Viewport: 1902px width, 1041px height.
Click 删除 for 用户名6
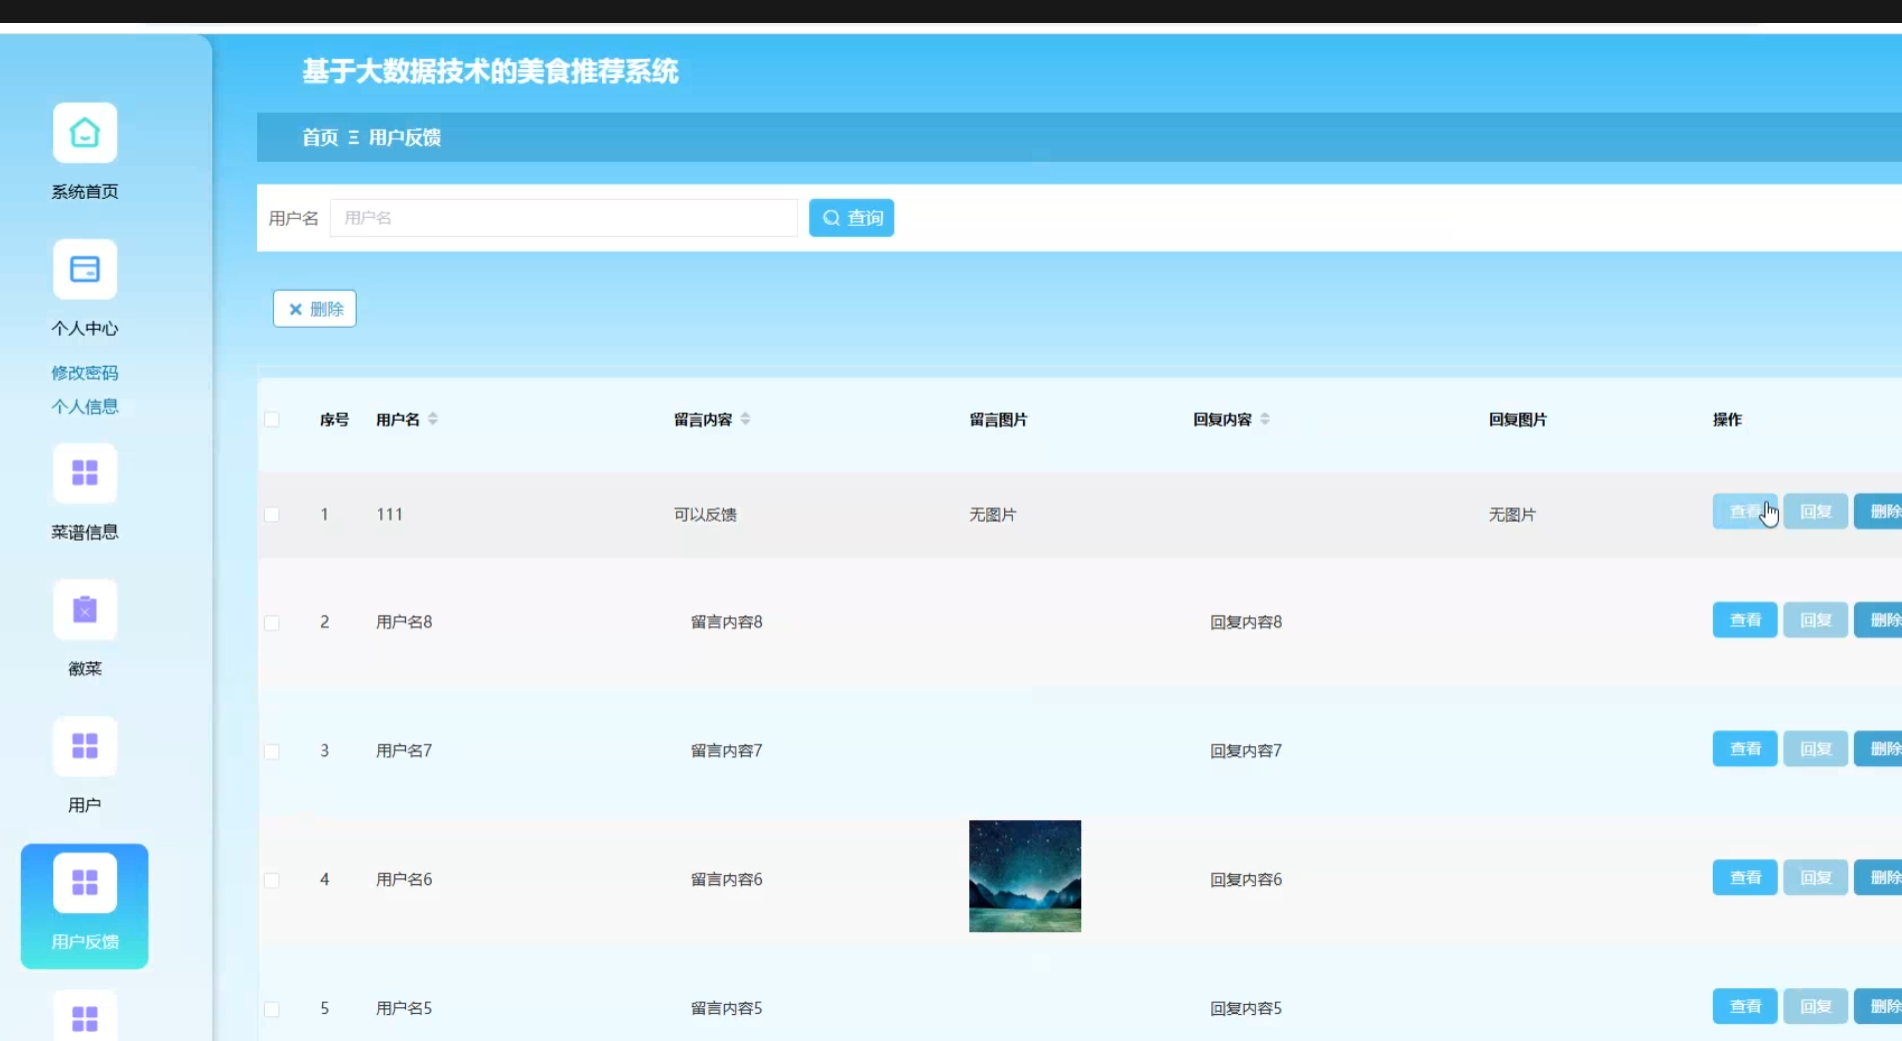click(x=1880, y=878)
